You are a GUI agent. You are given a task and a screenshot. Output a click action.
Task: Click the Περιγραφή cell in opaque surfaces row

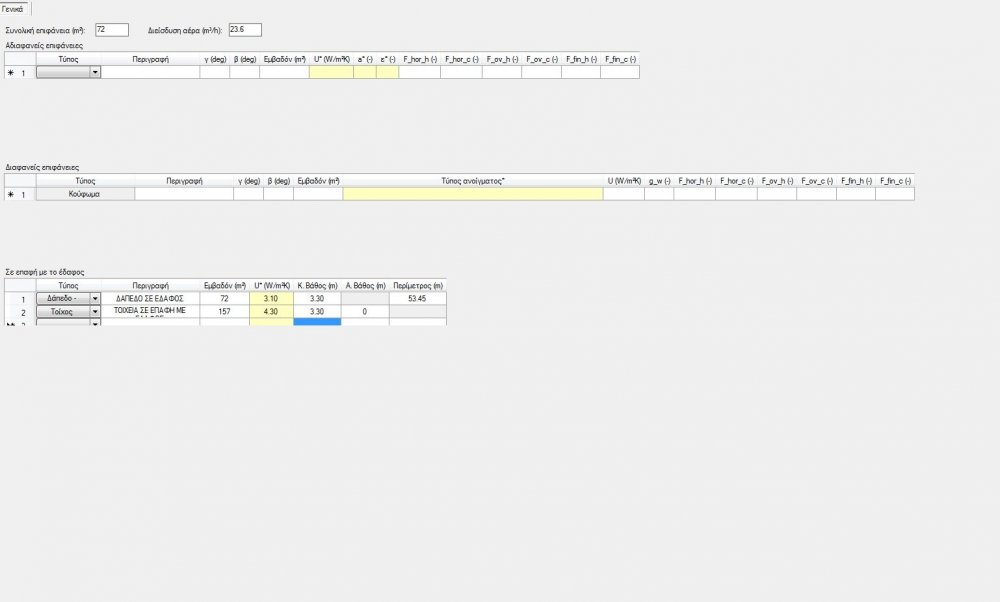point(150,72)
